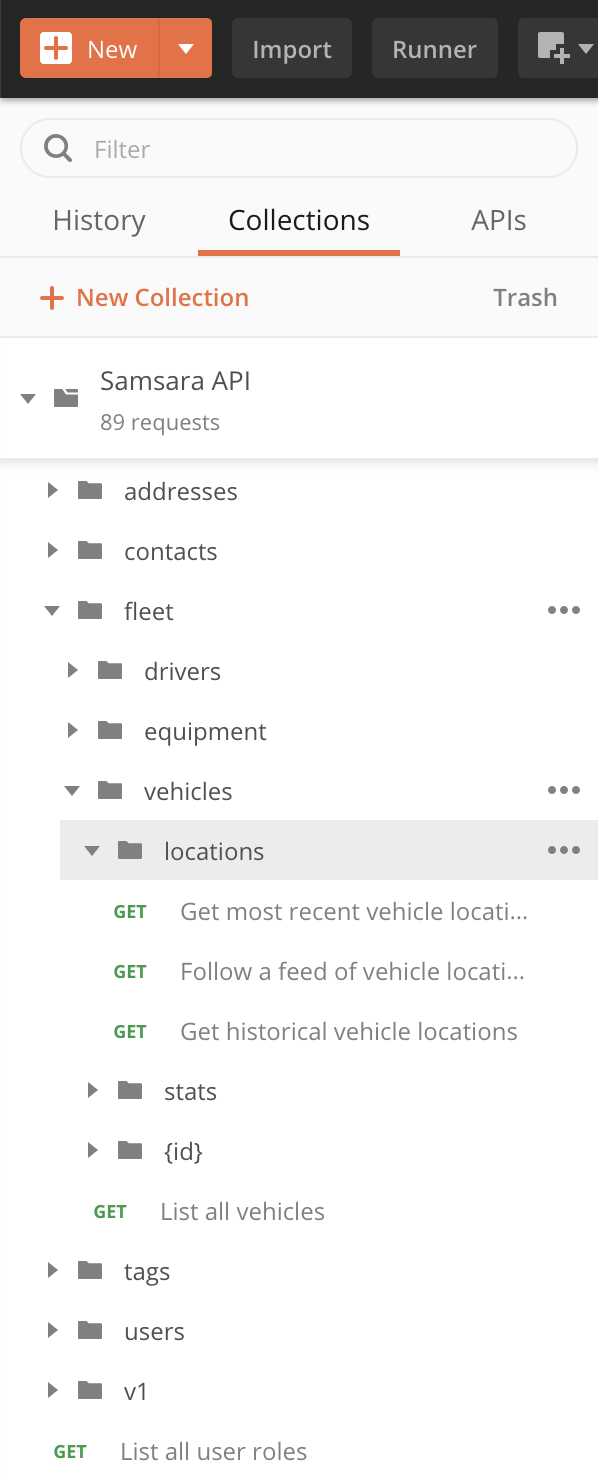Click the Import button
Viewport: 598px width, 1480px height.
tap(292, 48)
